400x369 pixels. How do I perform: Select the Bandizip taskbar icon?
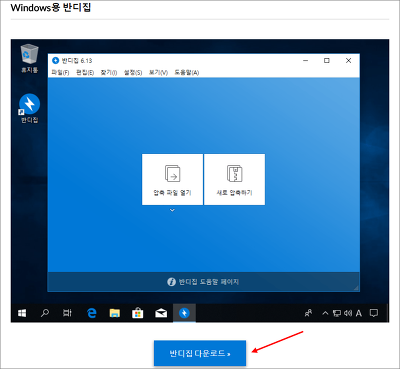pos(184,313)
